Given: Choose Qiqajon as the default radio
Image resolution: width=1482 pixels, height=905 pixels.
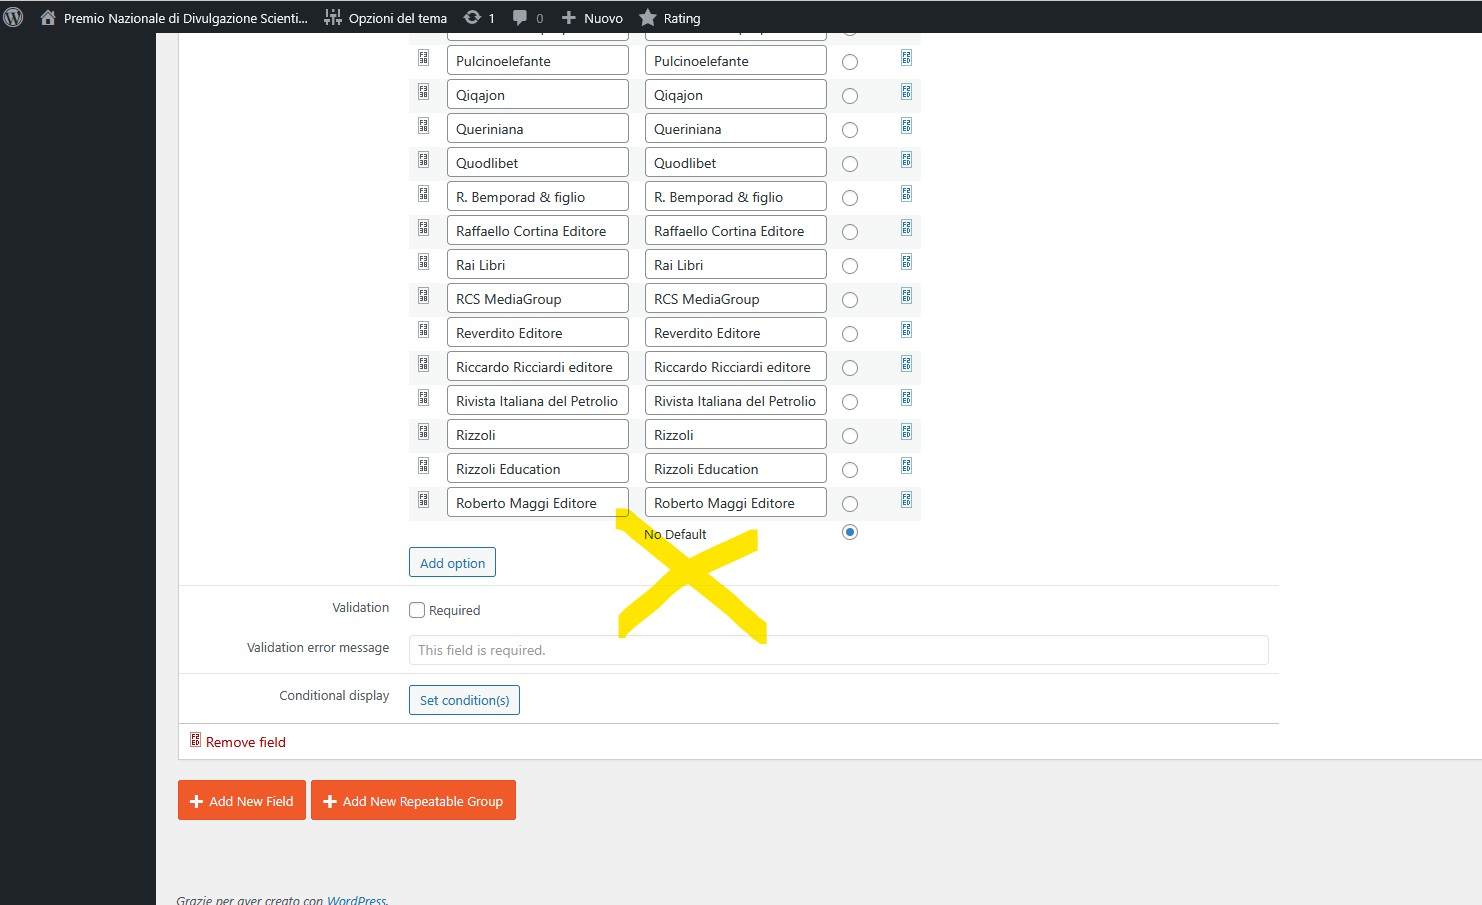Looking at the screenshot, I should pyautogui.click(x=850, y=96).
